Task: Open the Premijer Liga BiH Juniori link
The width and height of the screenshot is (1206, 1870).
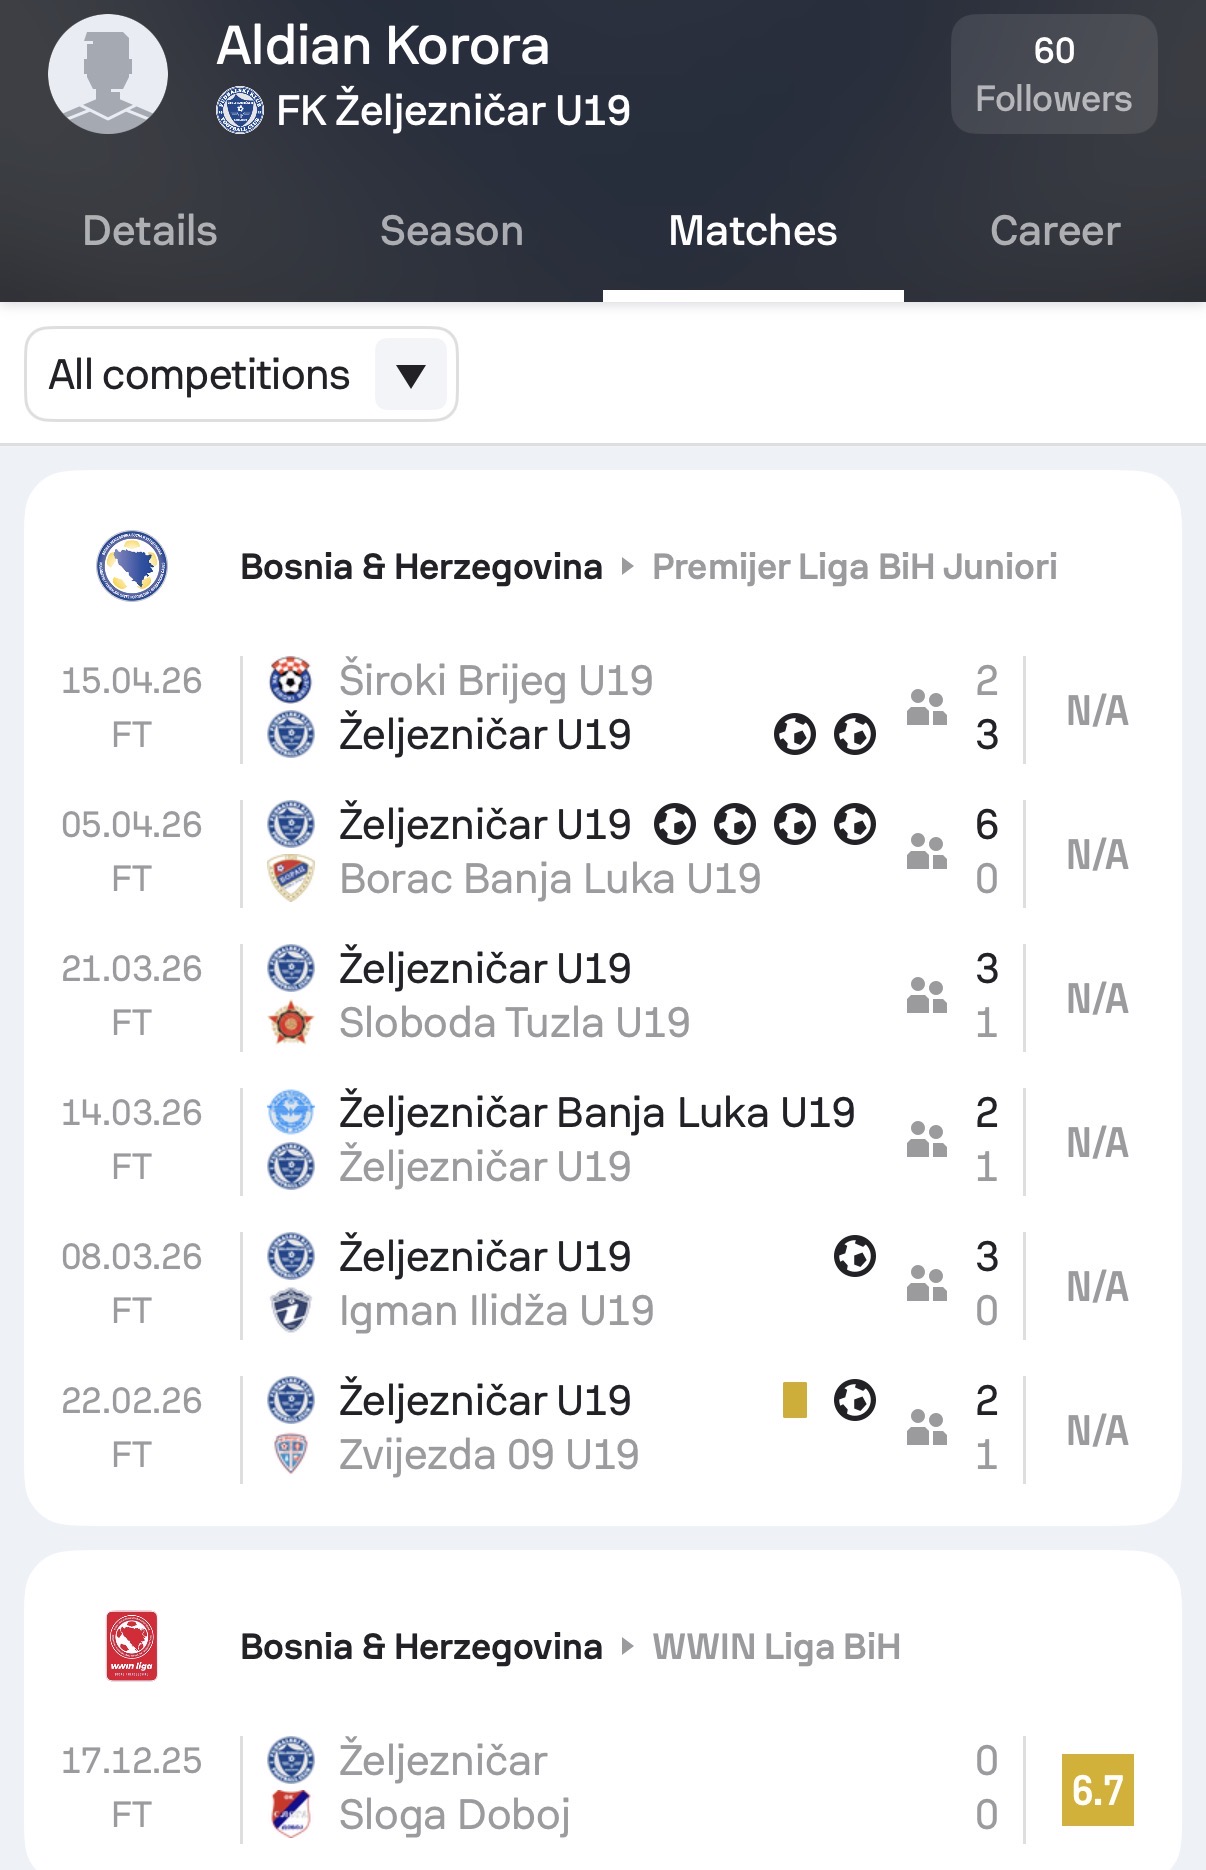Action: pos(854,567)
